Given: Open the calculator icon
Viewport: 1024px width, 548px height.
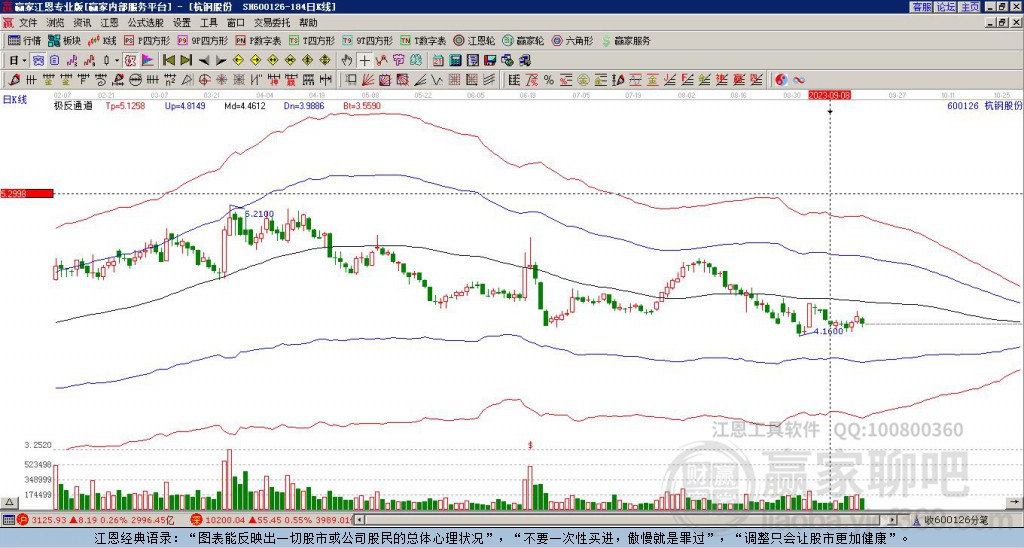Looking at the screenshot, I should [x=455, y=61].
